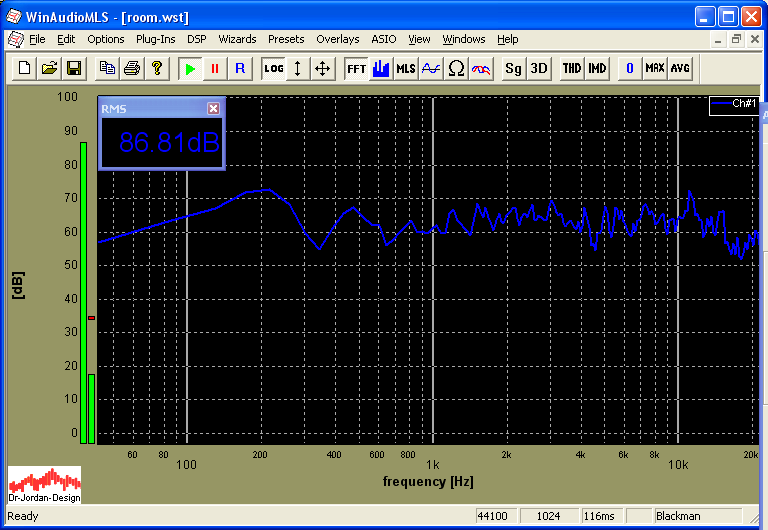The height and width of the screenshot is (530, 768).
Task: Pause measurement with the red pause button
Action: point(214,69)
